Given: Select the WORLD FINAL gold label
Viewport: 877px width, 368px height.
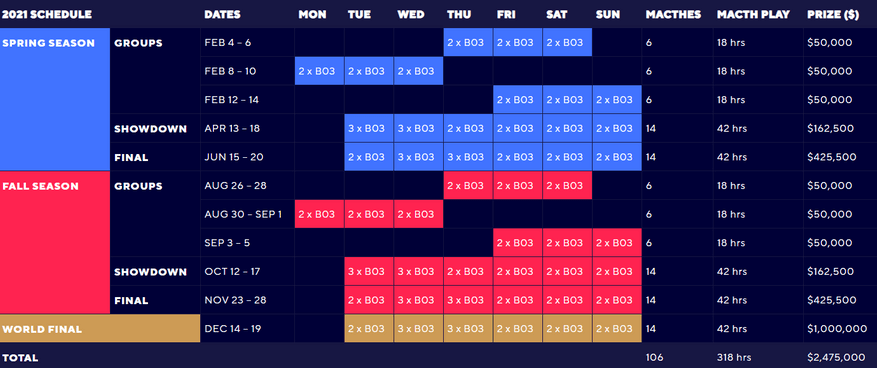Looking at the screenshot, I should point(100,328).
